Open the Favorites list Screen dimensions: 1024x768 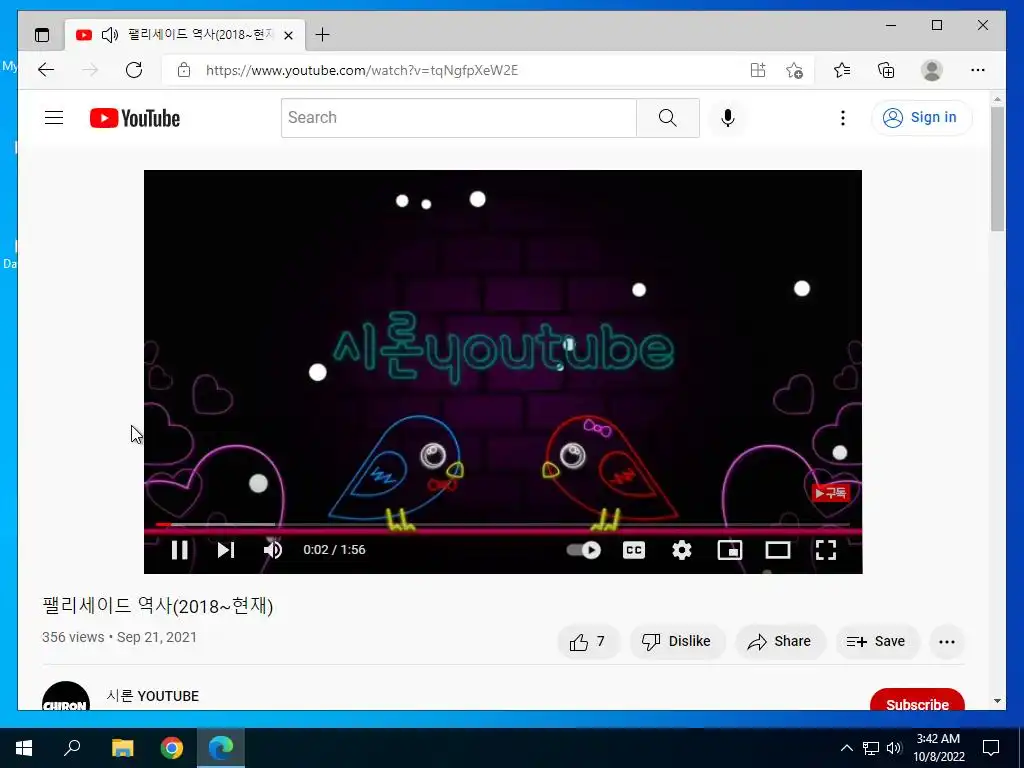(842, 70)
